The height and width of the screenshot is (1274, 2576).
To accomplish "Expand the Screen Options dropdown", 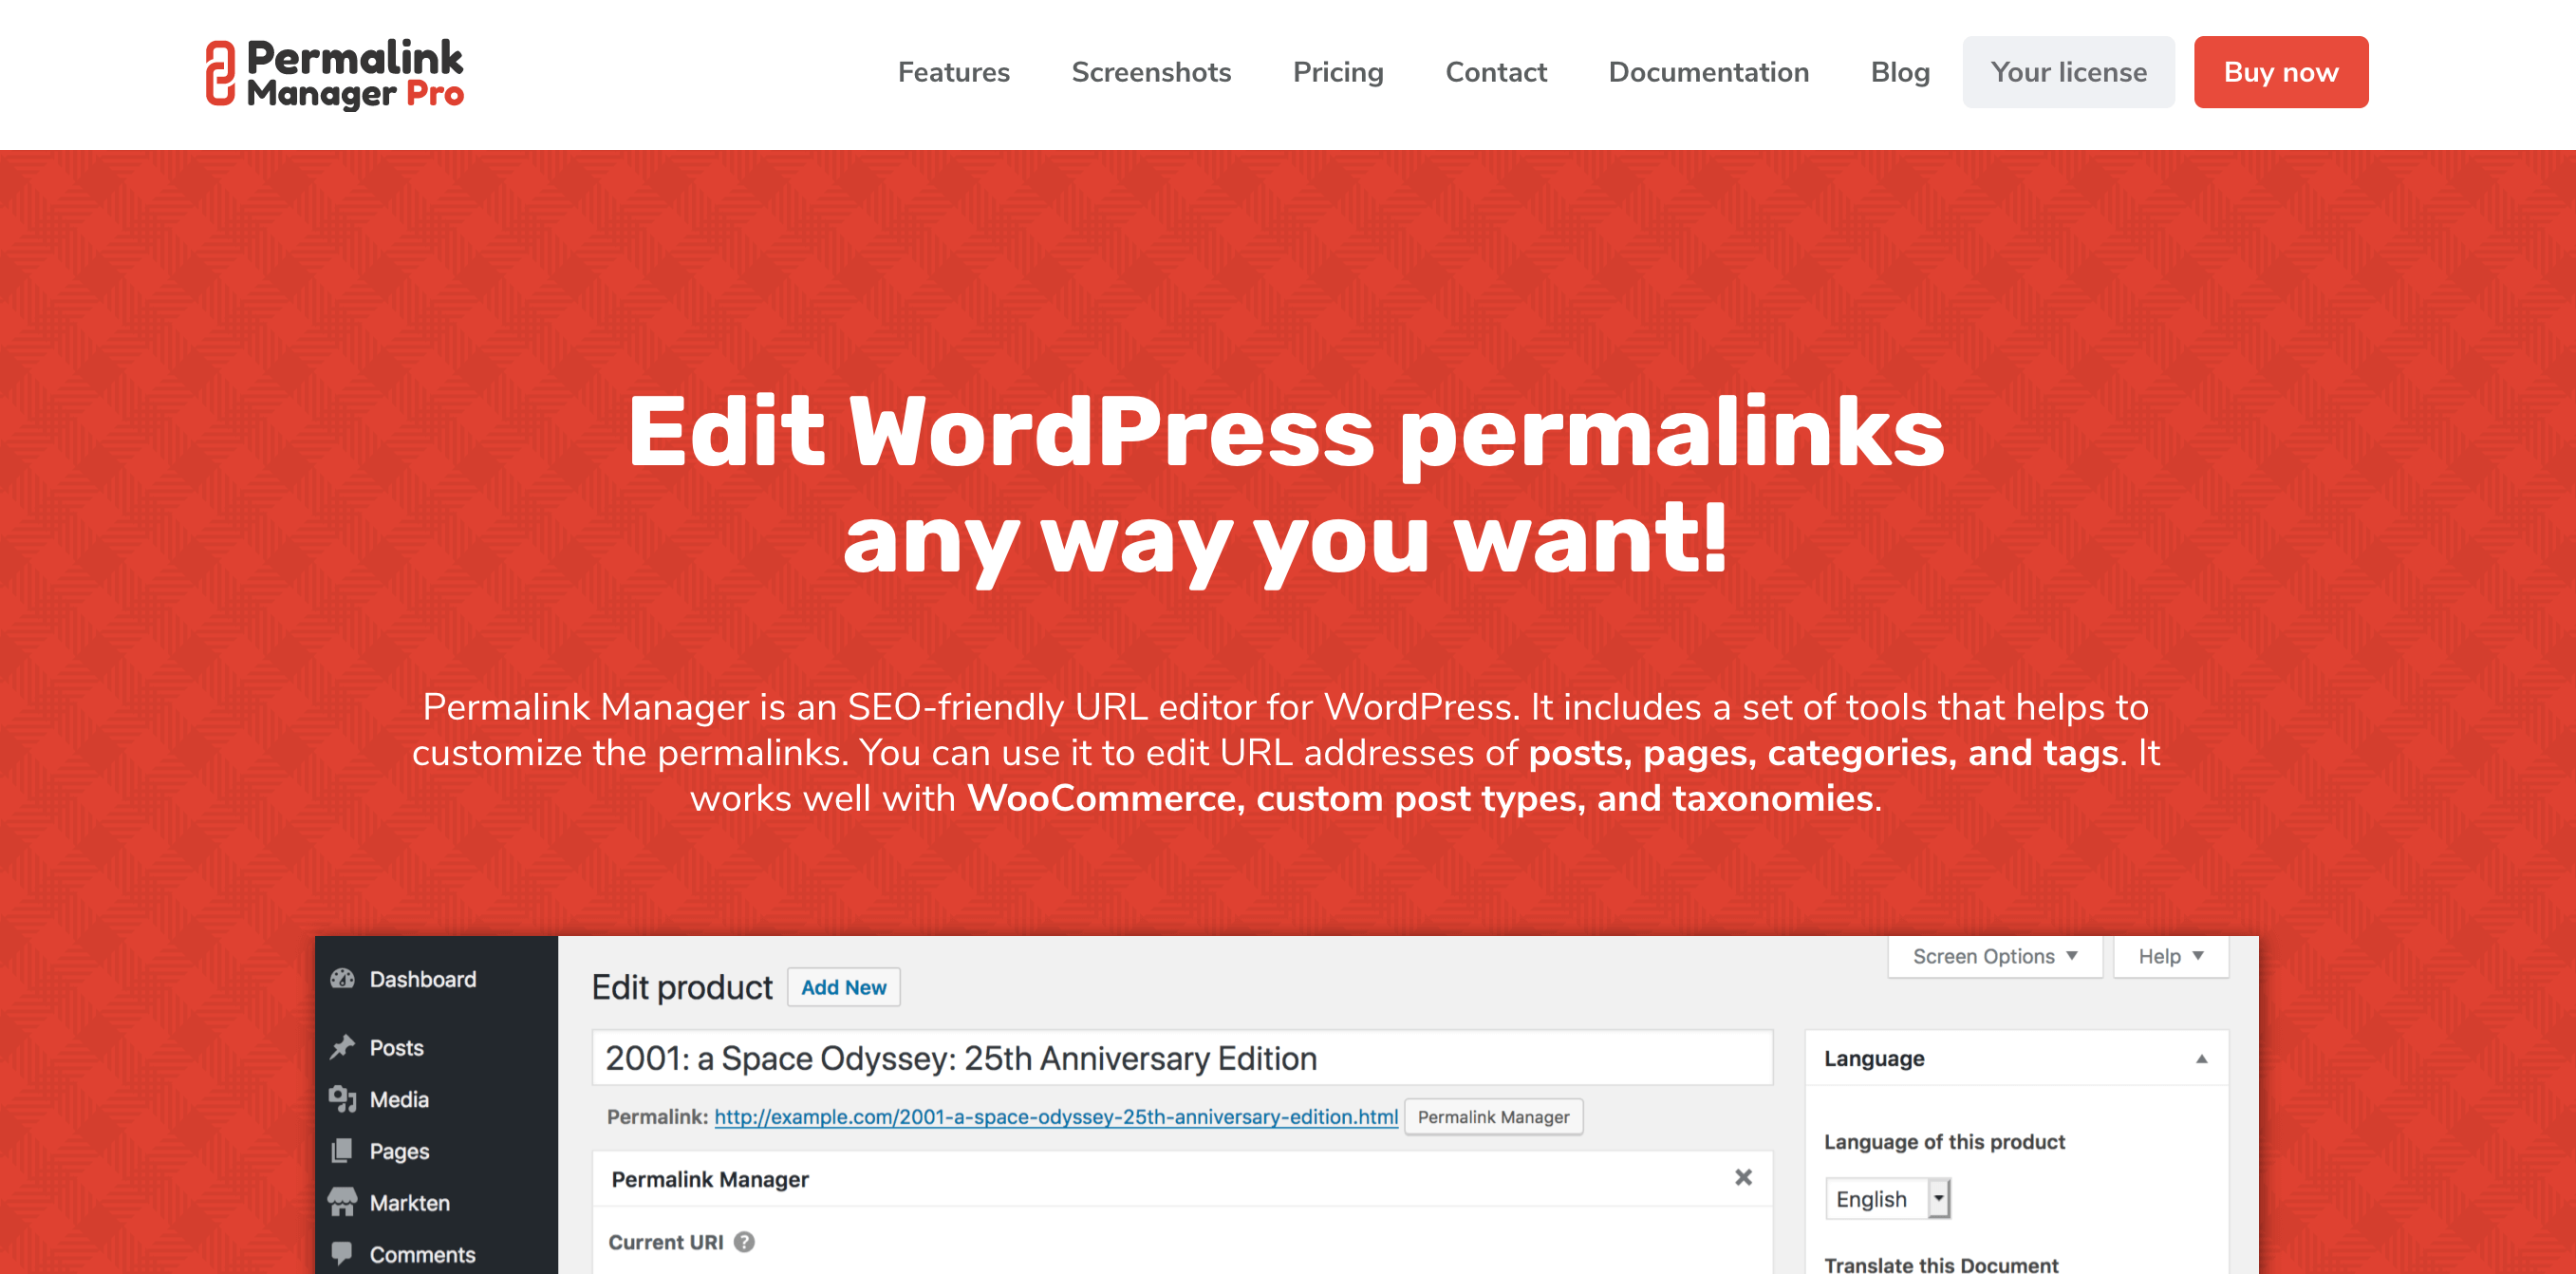I will (1995, 956).
